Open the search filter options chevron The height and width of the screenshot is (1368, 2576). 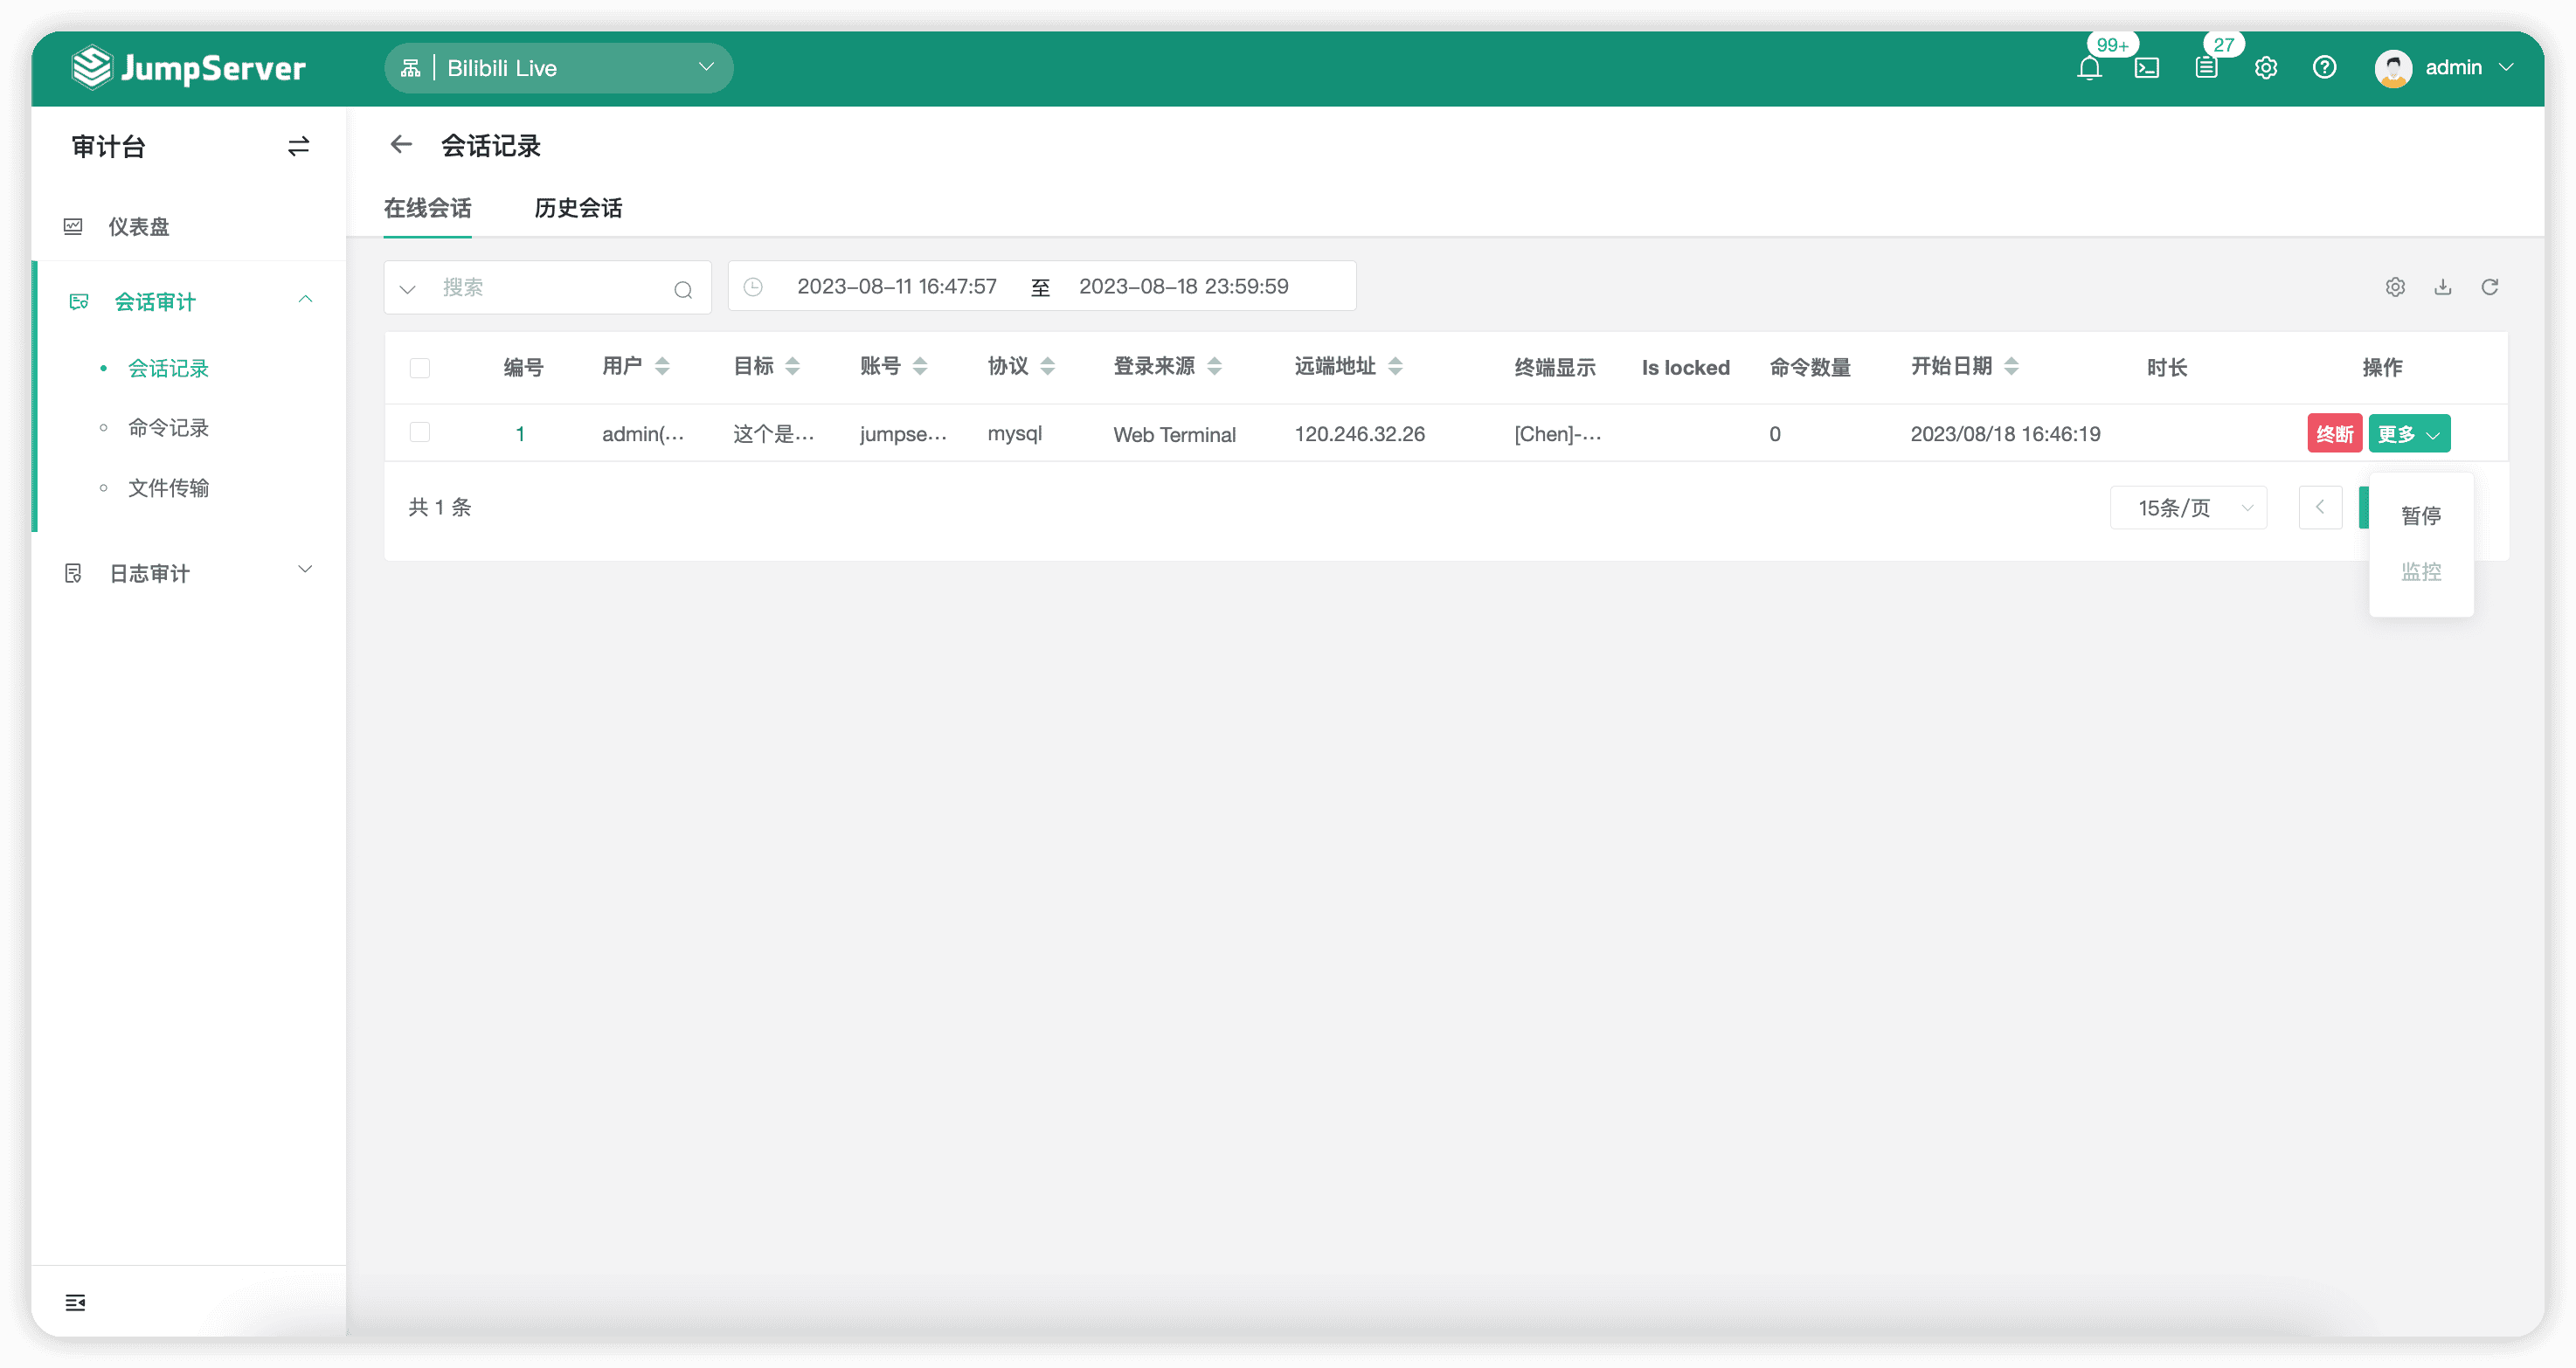[x=407, y=290]
